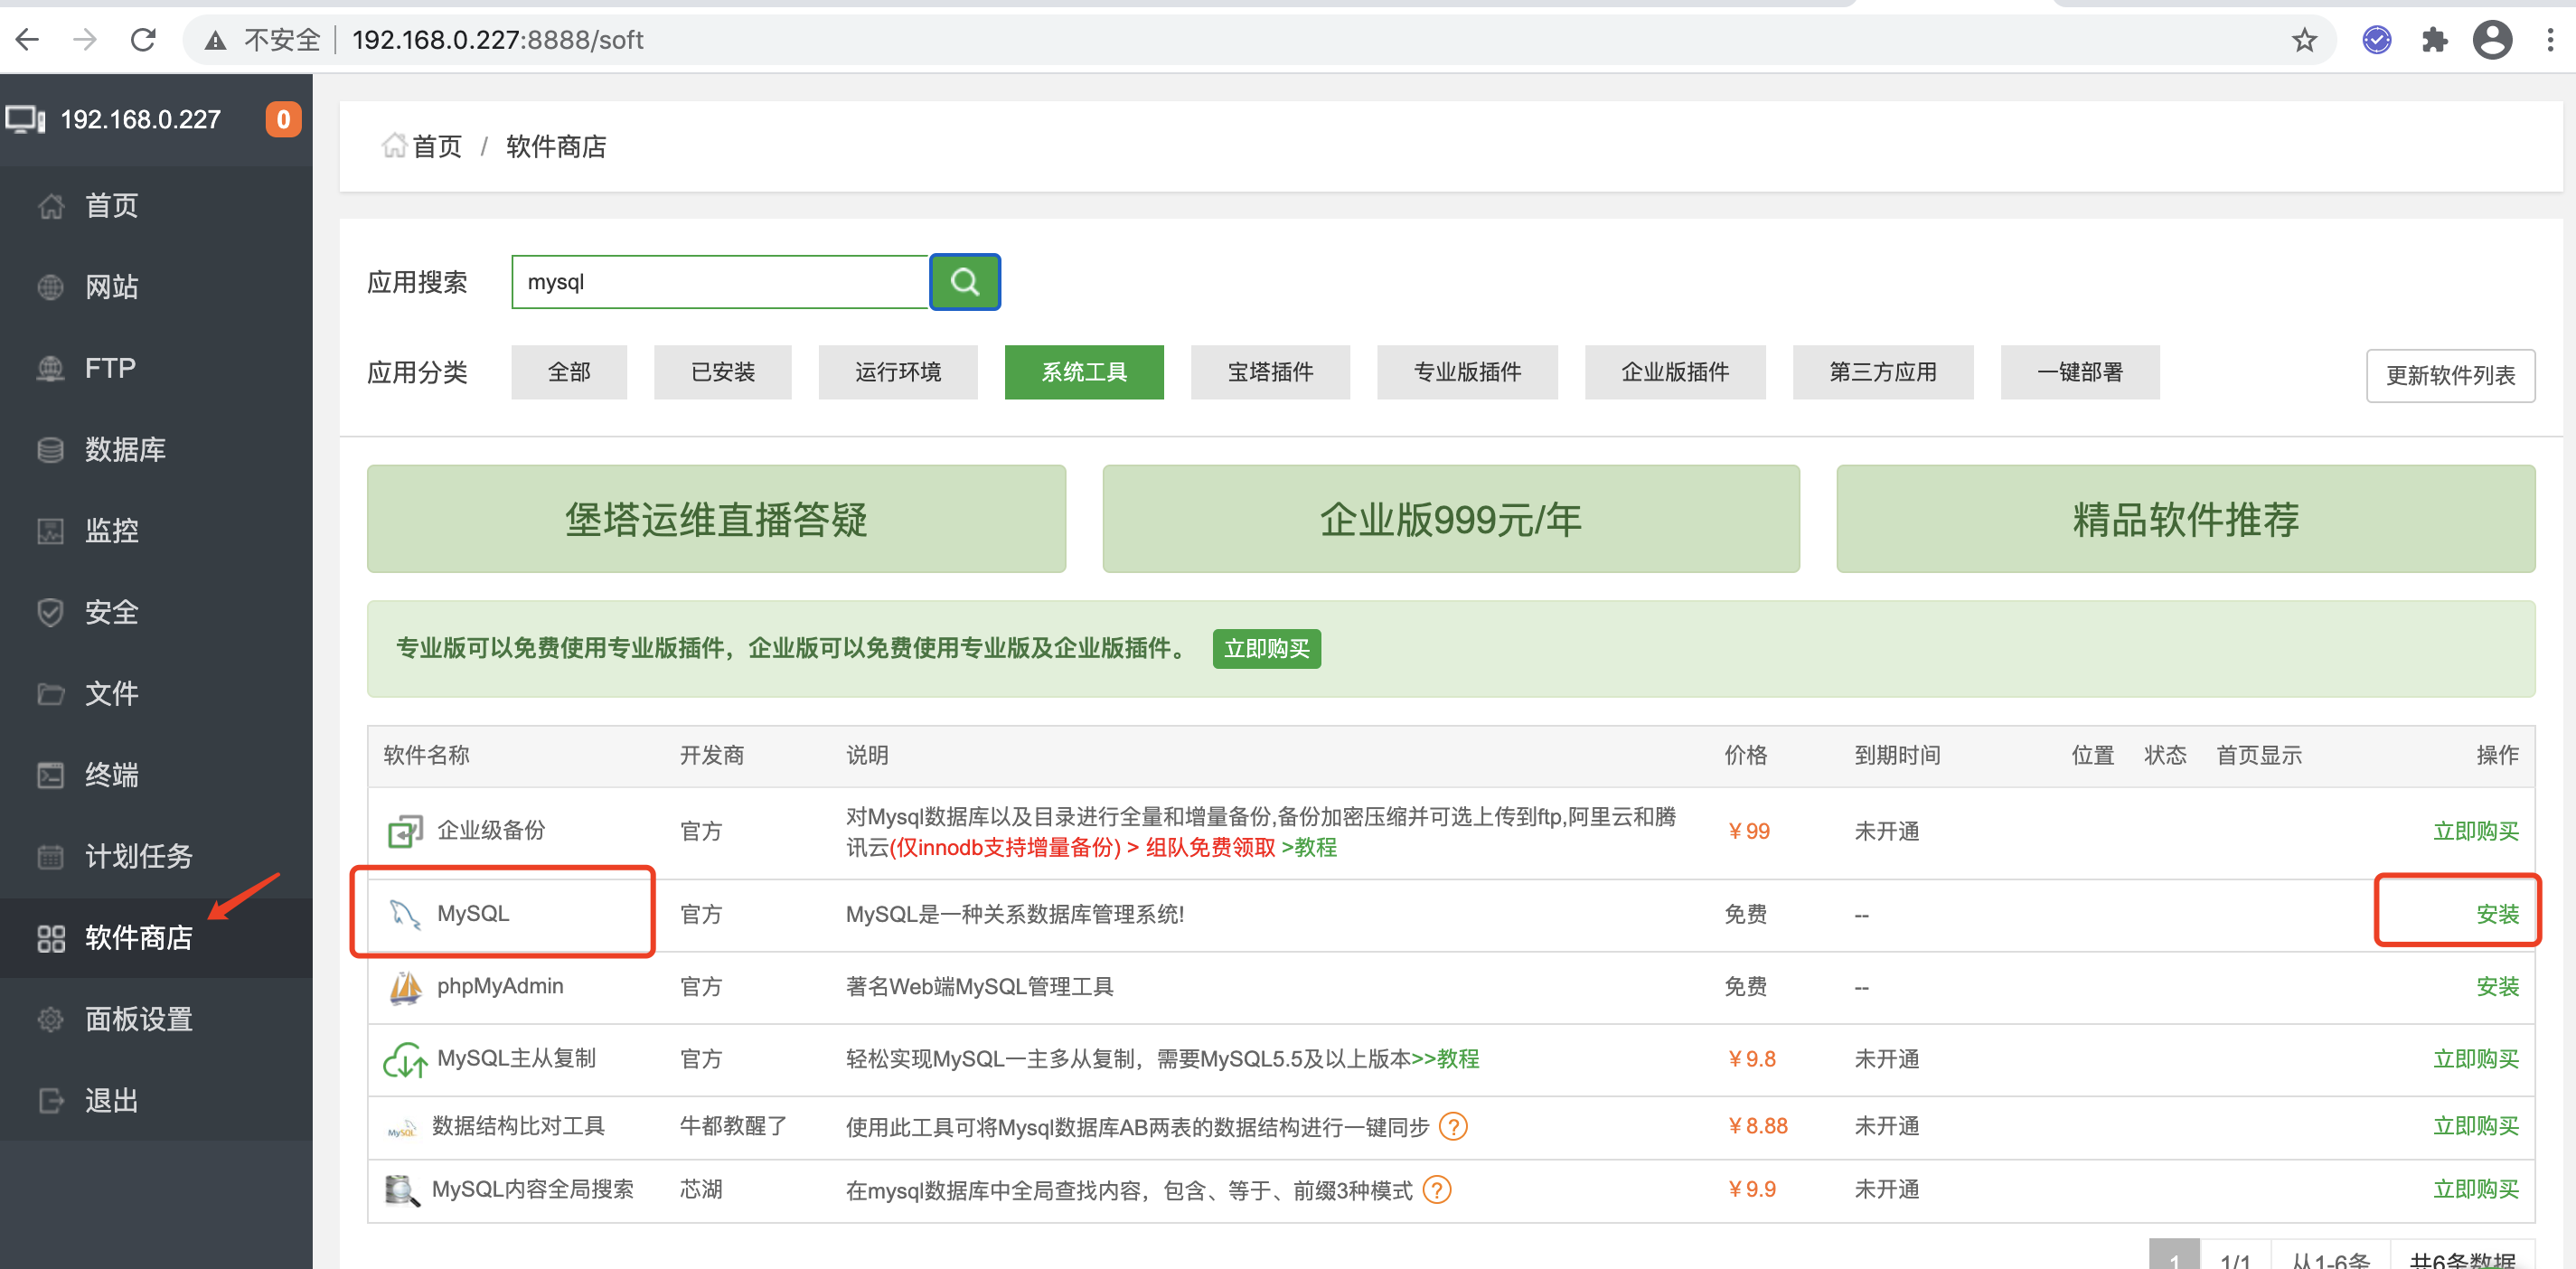Open the browser extensions puzzle icon
The width and height of the screenshot is (2576, 1269).
2434,40
